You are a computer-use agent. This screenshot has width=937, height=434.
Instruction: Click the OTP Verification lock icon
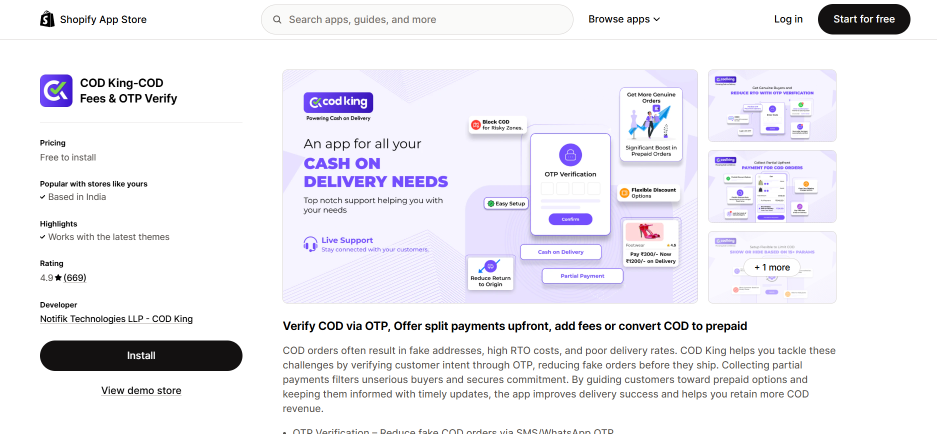click(x=569, y=155)
